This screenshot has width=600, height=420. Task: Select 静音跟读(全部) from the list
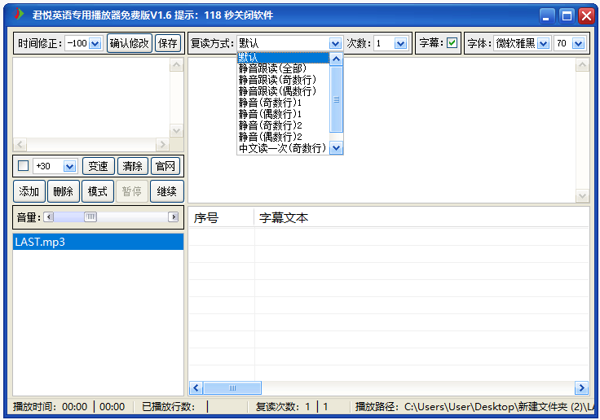(277, 69)
